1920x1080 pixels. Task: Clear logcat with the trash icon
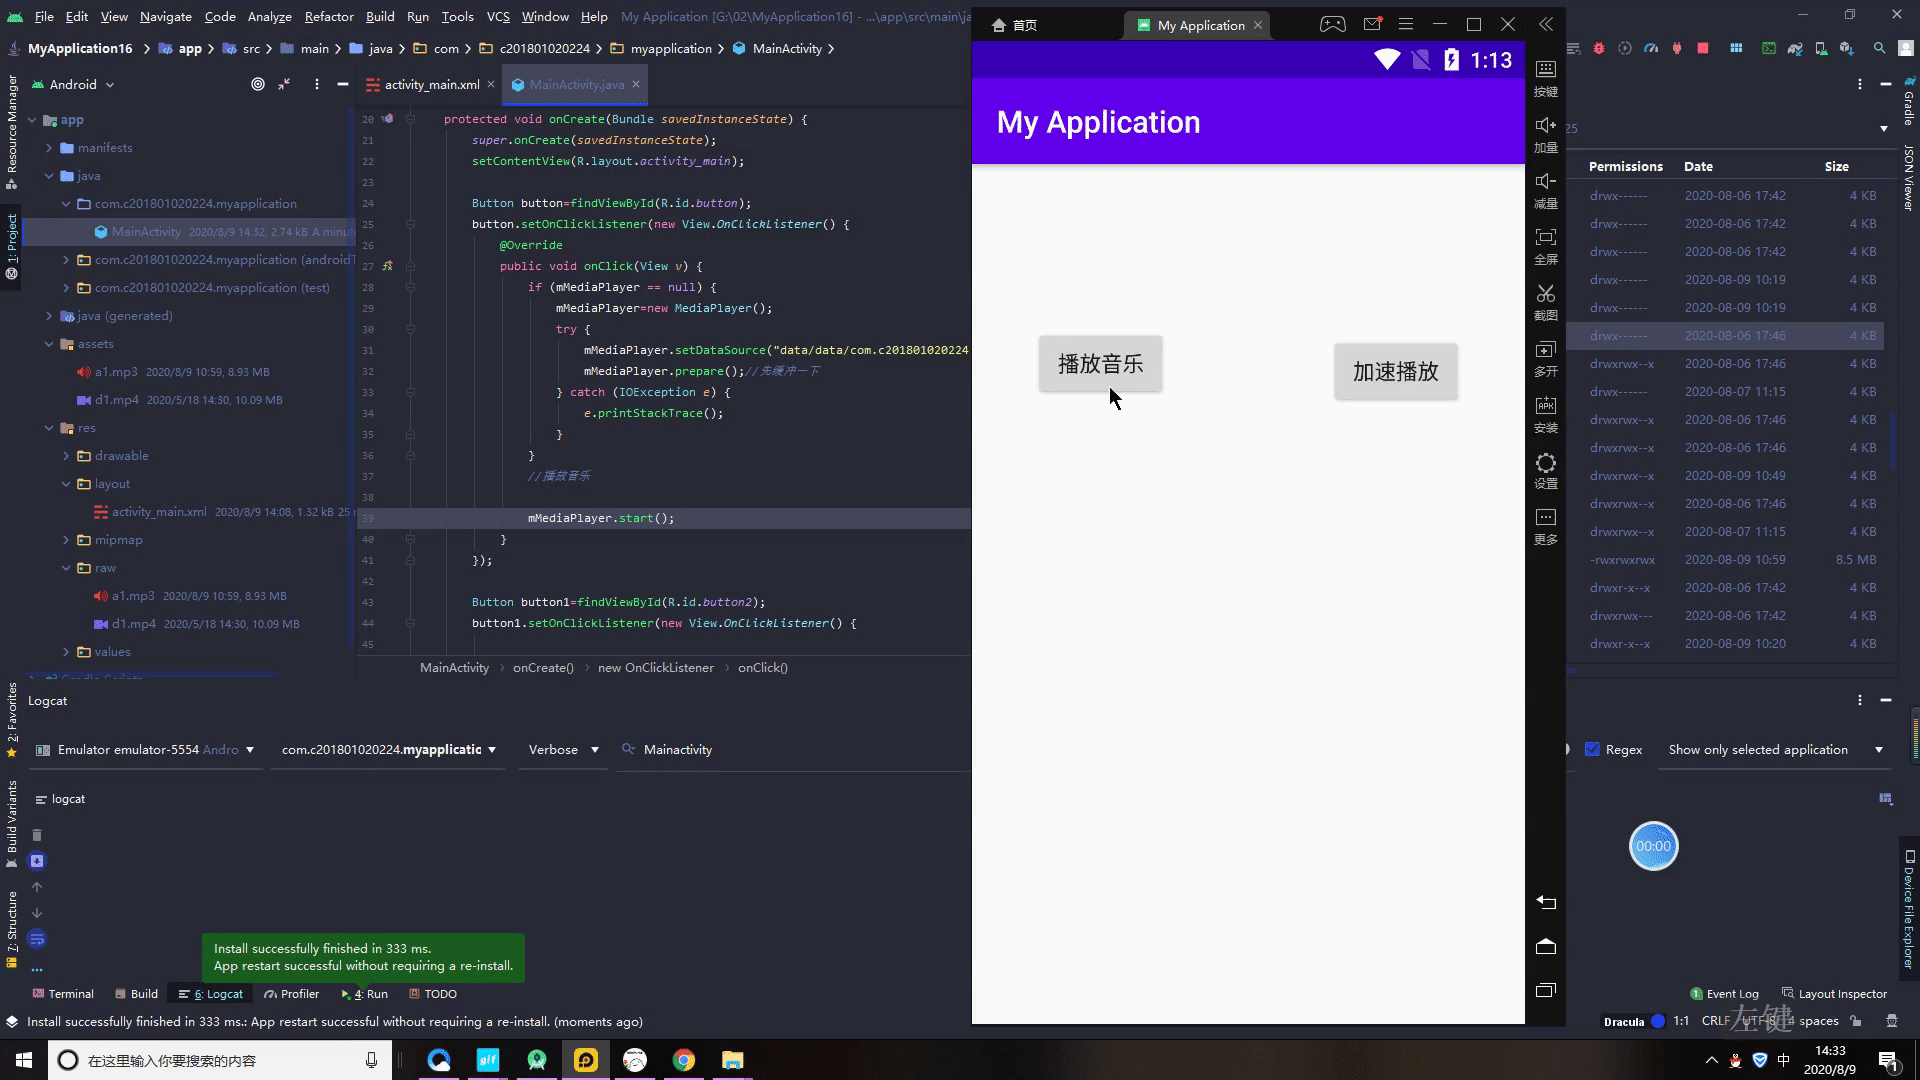pos(37,835)
